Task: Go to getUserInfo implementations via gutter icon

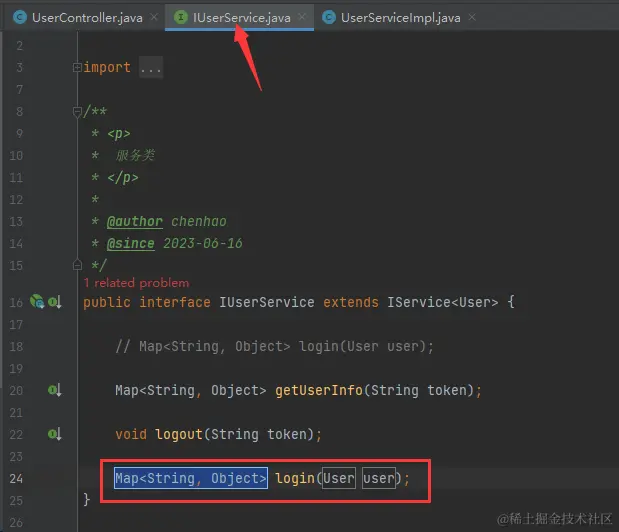Action: coord(54,390)
